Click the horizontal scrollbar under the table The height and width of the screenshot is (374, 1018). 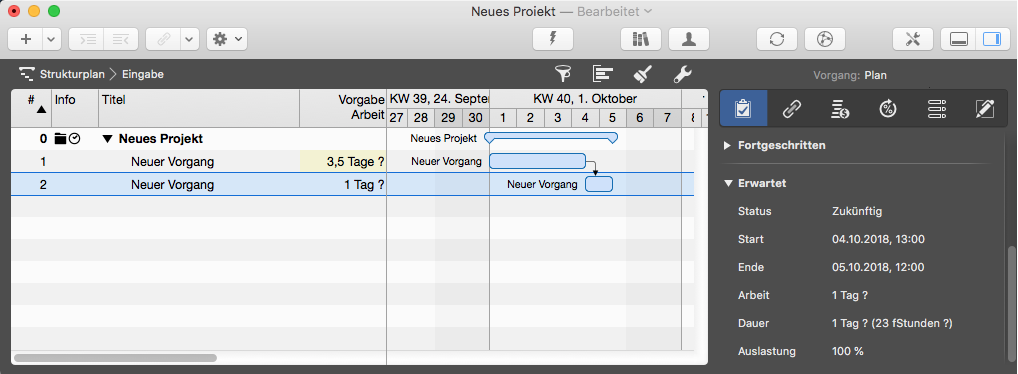coord(116,358)
